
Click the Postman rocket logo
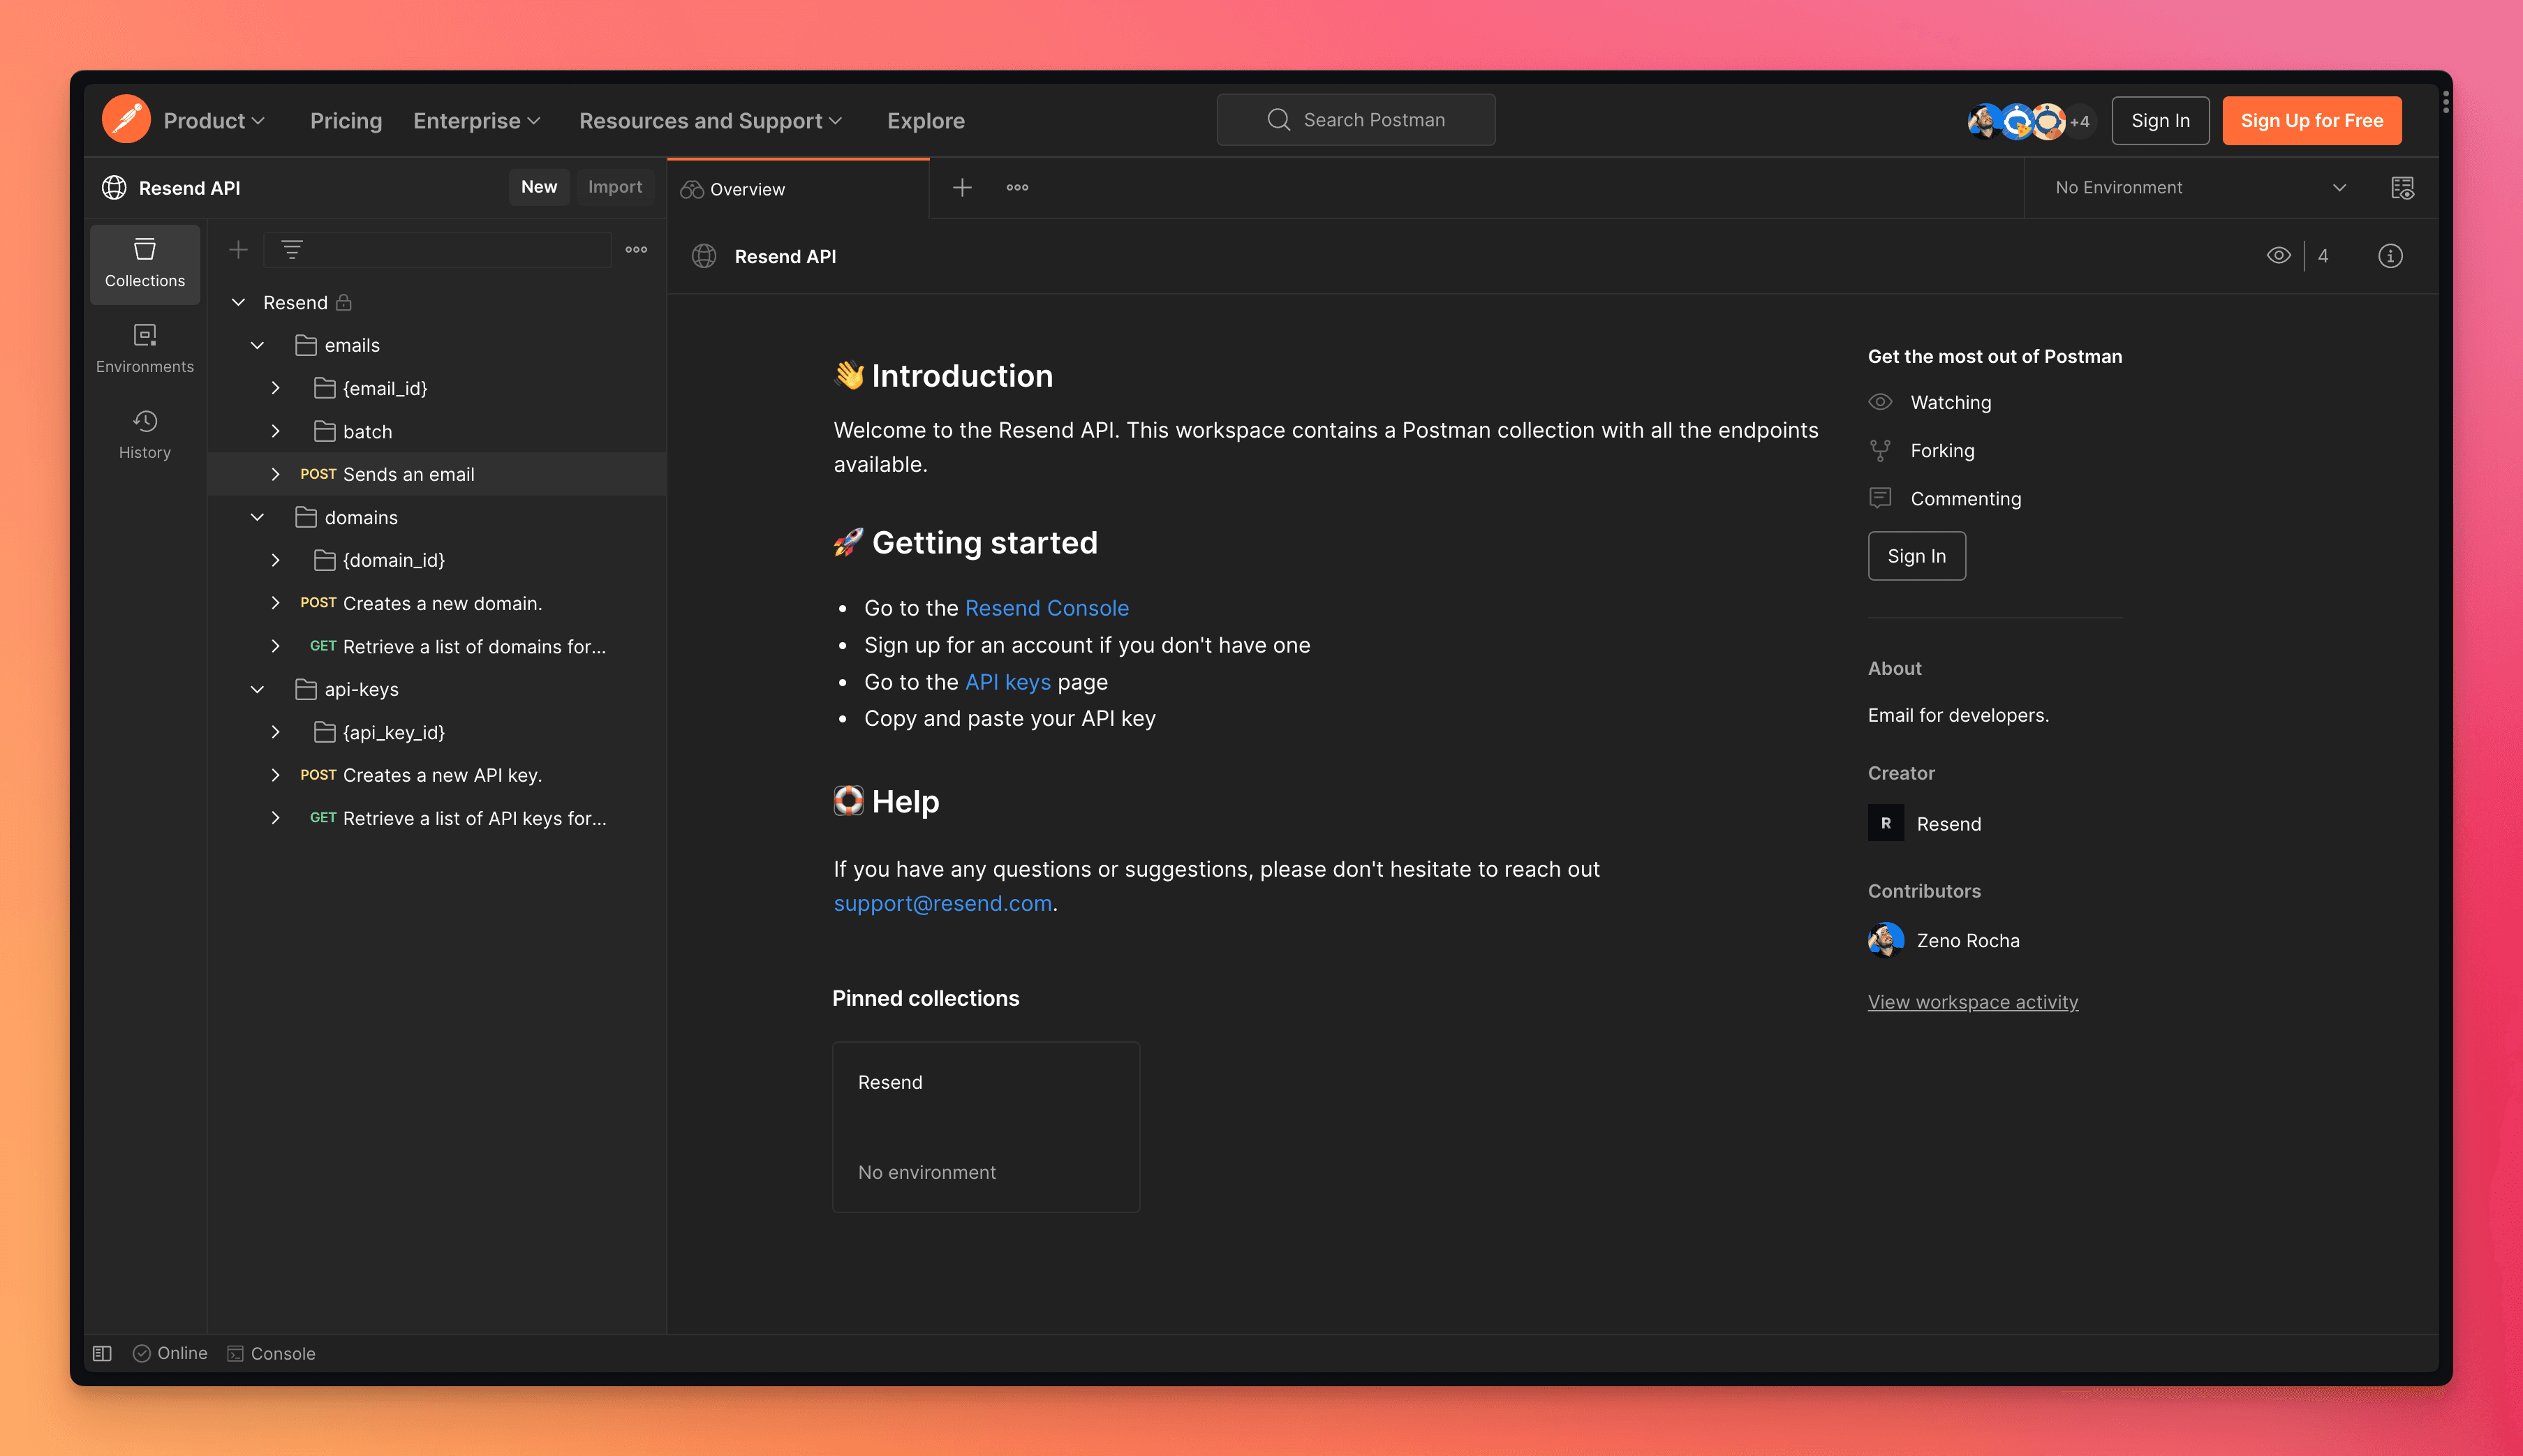[126, 119]
